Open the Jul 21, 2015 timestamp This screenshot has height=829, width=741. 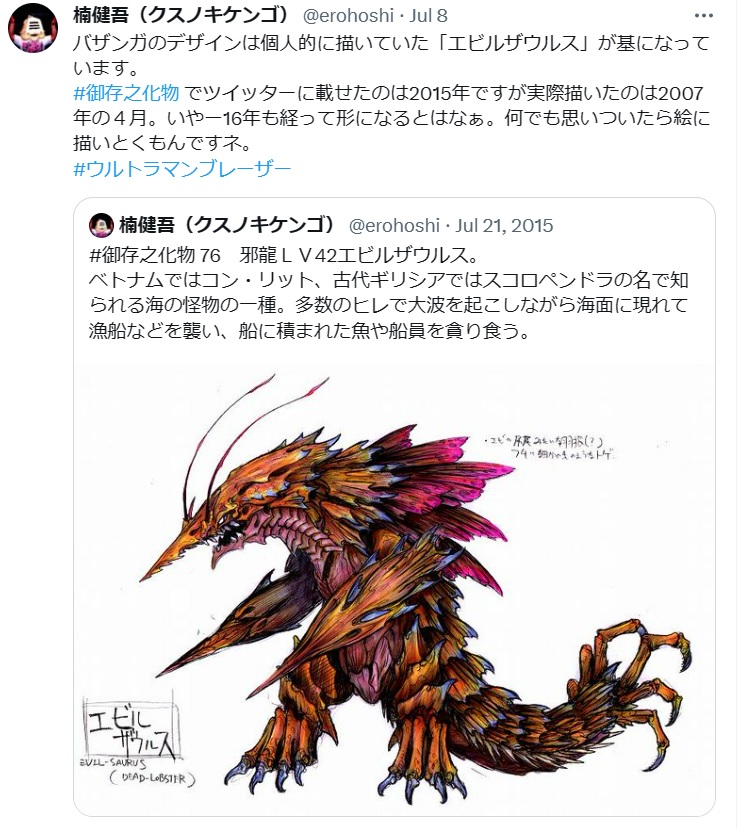[x=504, y=226]
